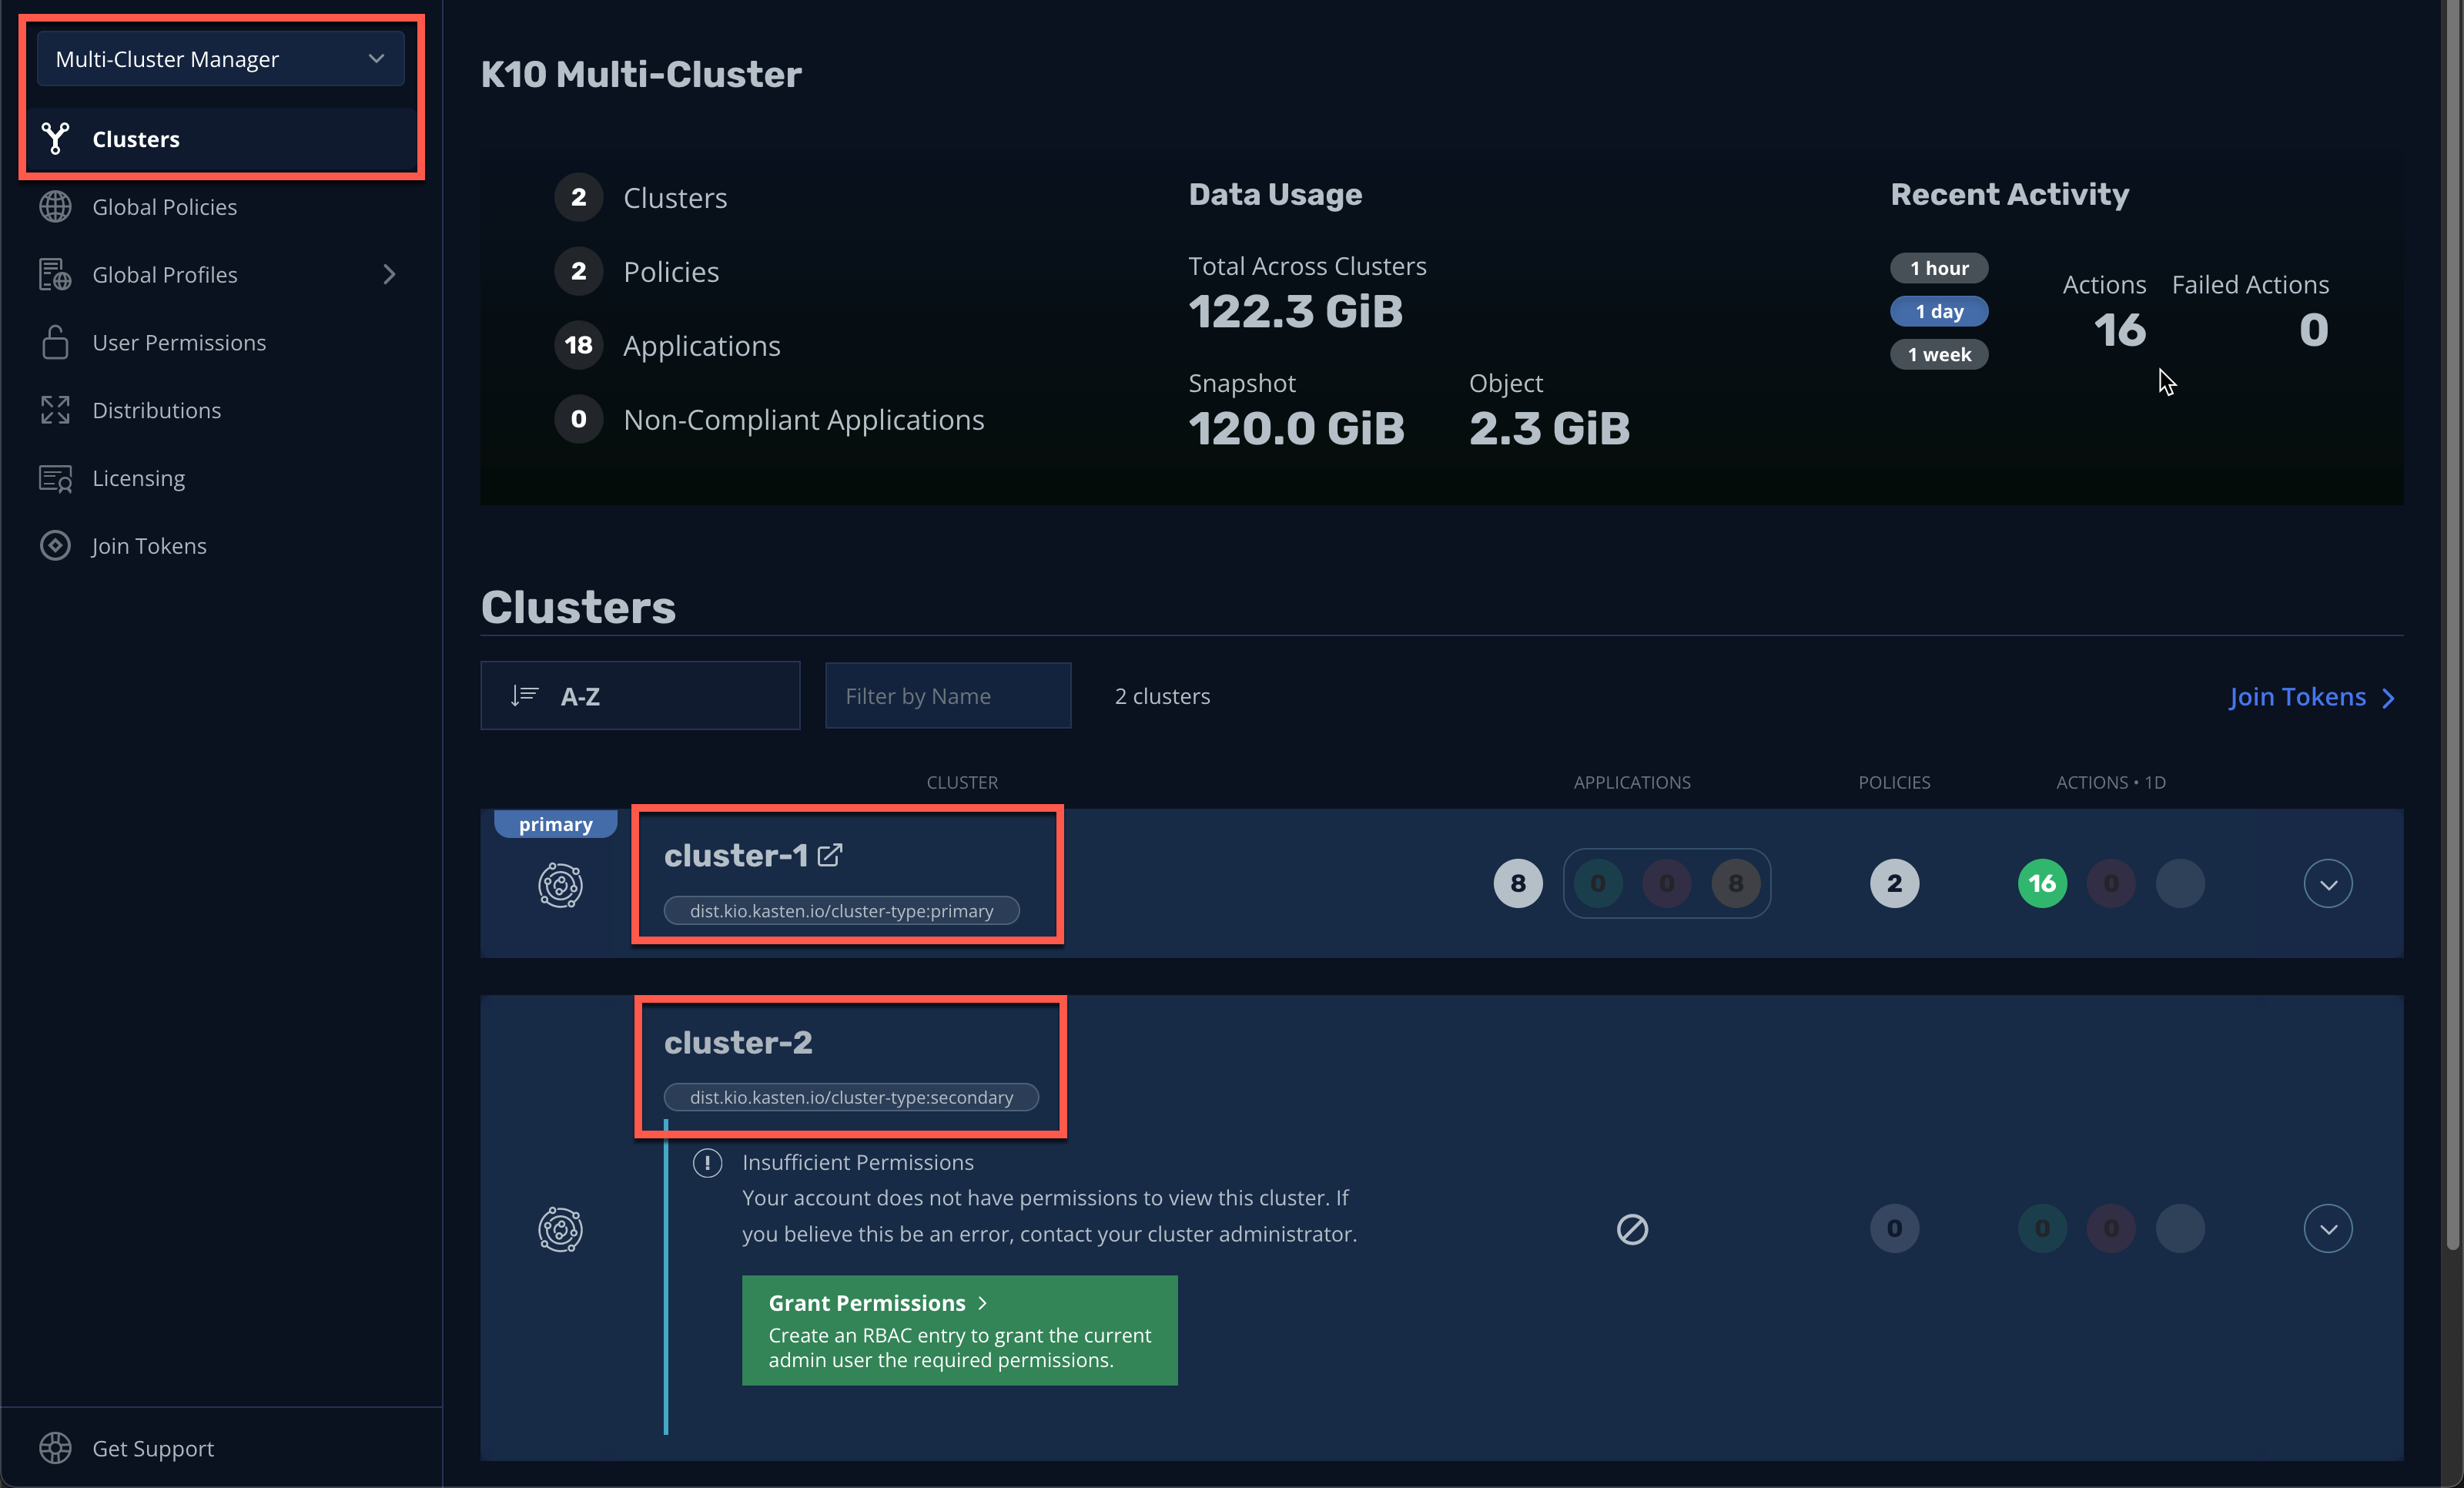Select Clusters in the sidebar
The height and width of the screenshot is (1488, 2464).
coord(220,139)
